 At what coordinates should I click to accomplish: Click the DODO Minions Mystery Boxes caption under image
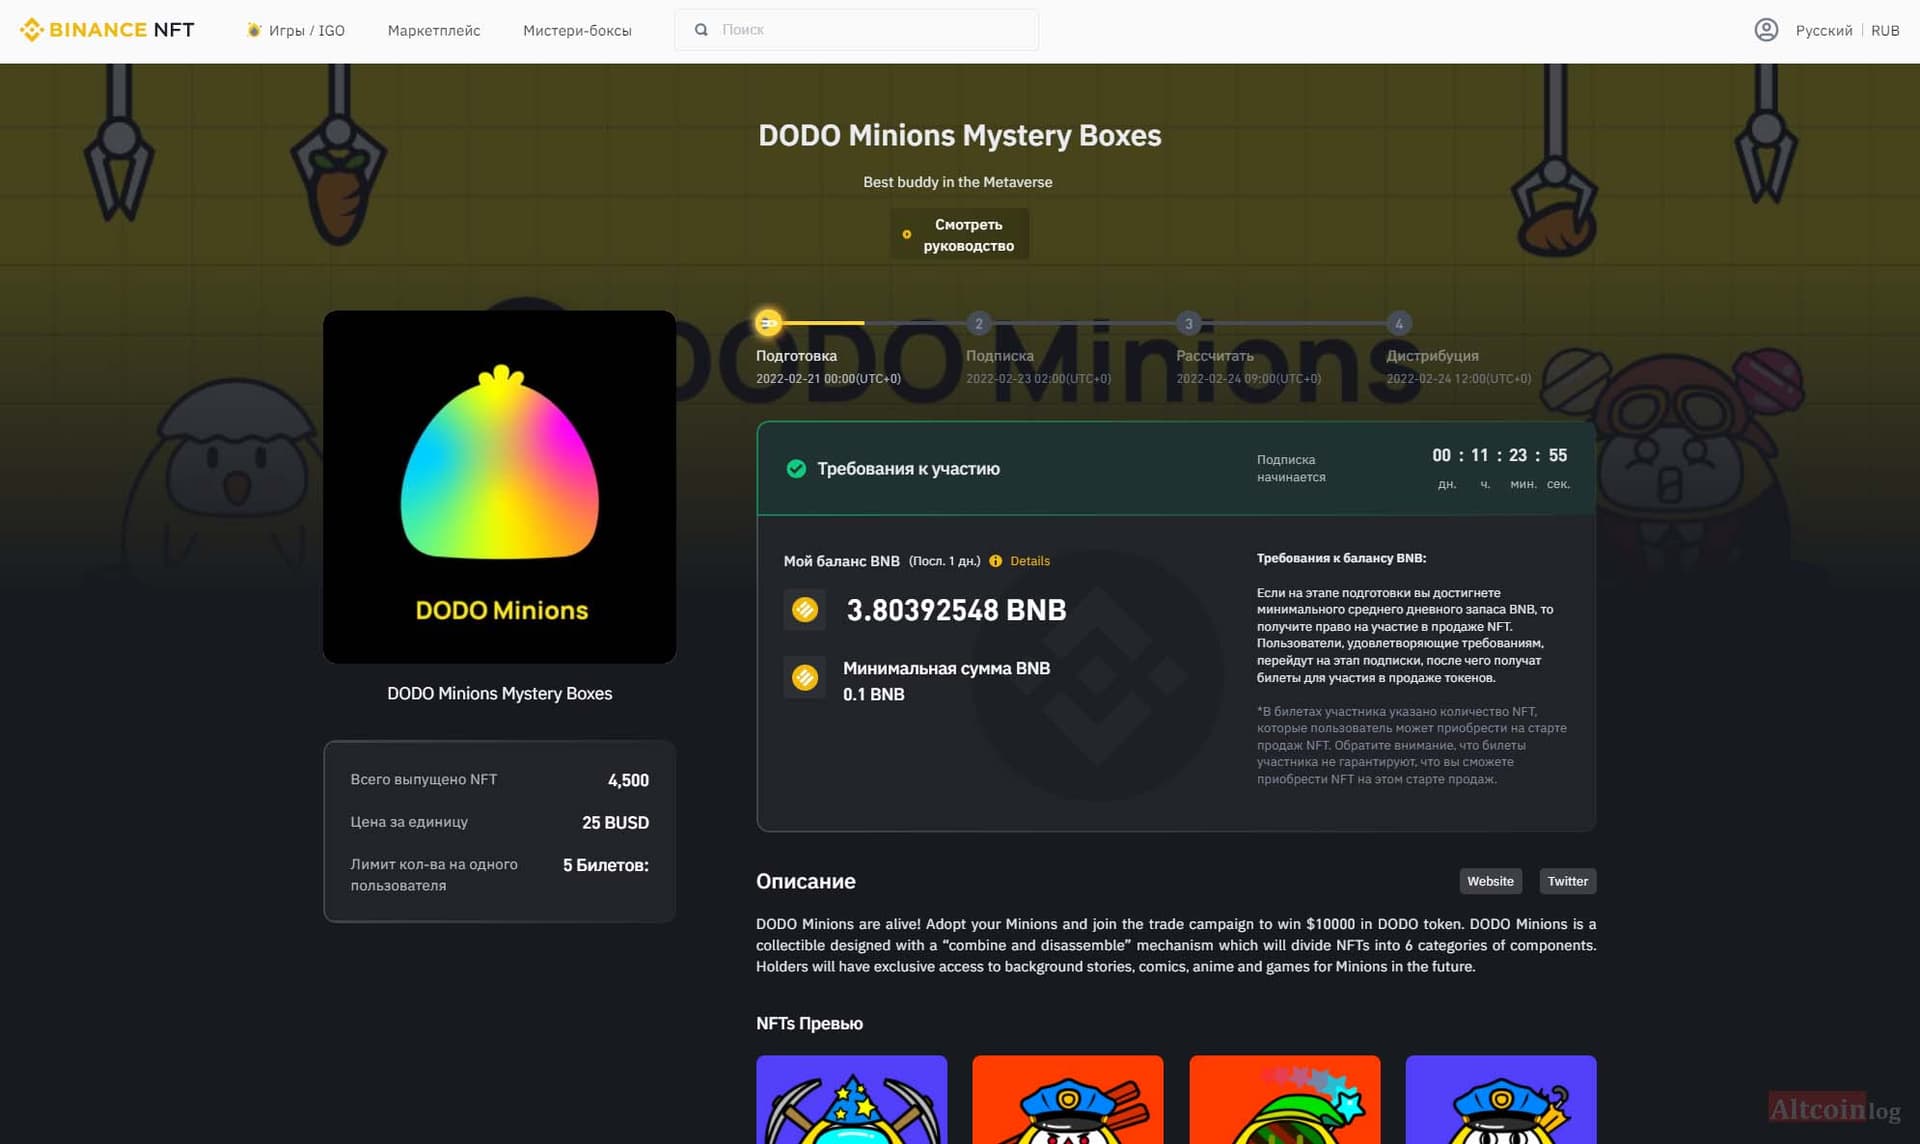pos(500,693)
